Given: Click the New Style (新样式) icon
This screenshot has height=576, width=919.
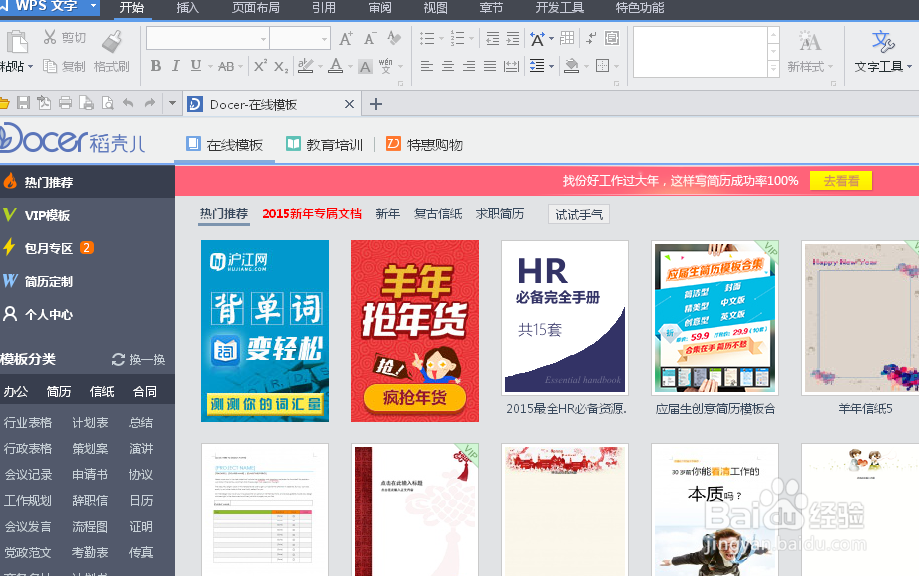Looking at the screenshot, I should 809,41.
